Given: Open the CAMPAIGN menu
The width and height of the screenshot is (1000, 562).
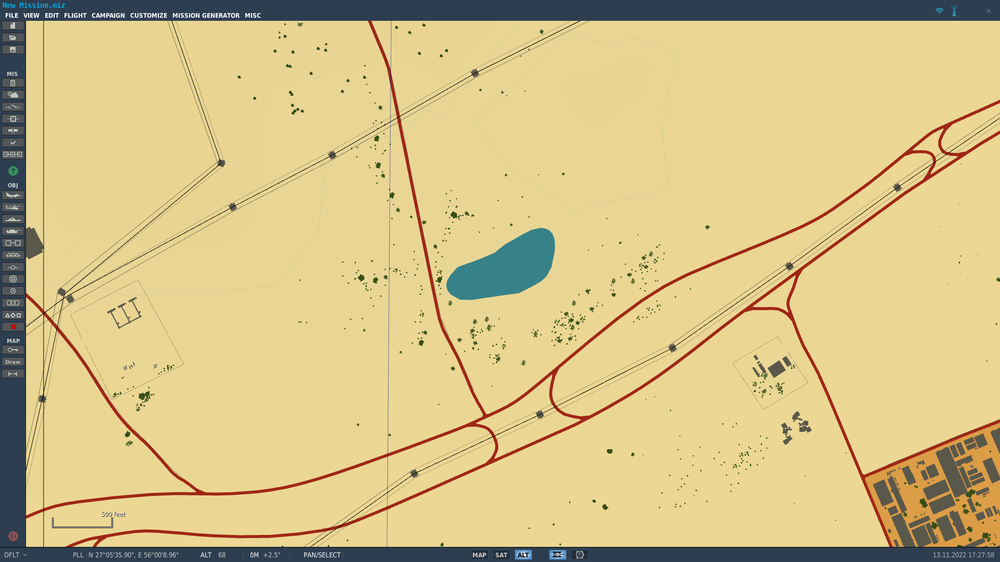Looking at the screenshot, I should 108,15.
